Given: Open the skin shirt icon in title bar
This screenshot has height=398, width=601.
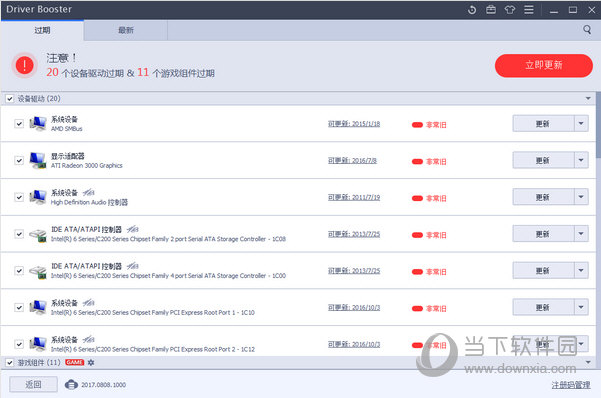Looking at the screenshot, I should [x=509, y=10].
